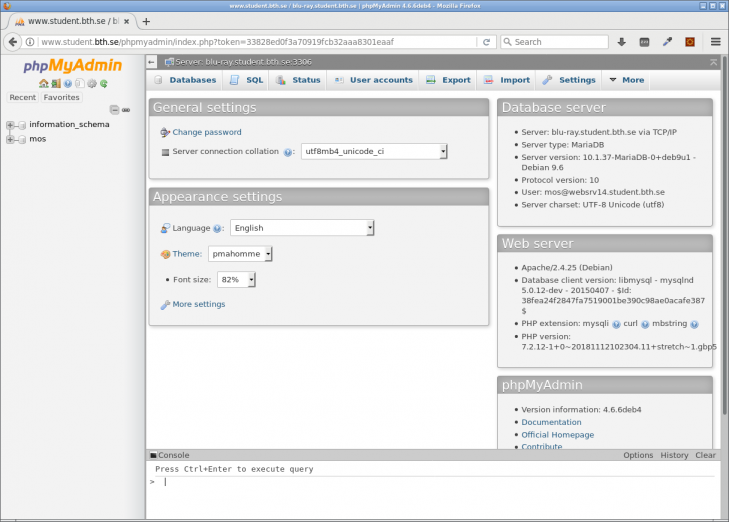Go to the User accounts tab
729x522 pixels.
(373, 80)
